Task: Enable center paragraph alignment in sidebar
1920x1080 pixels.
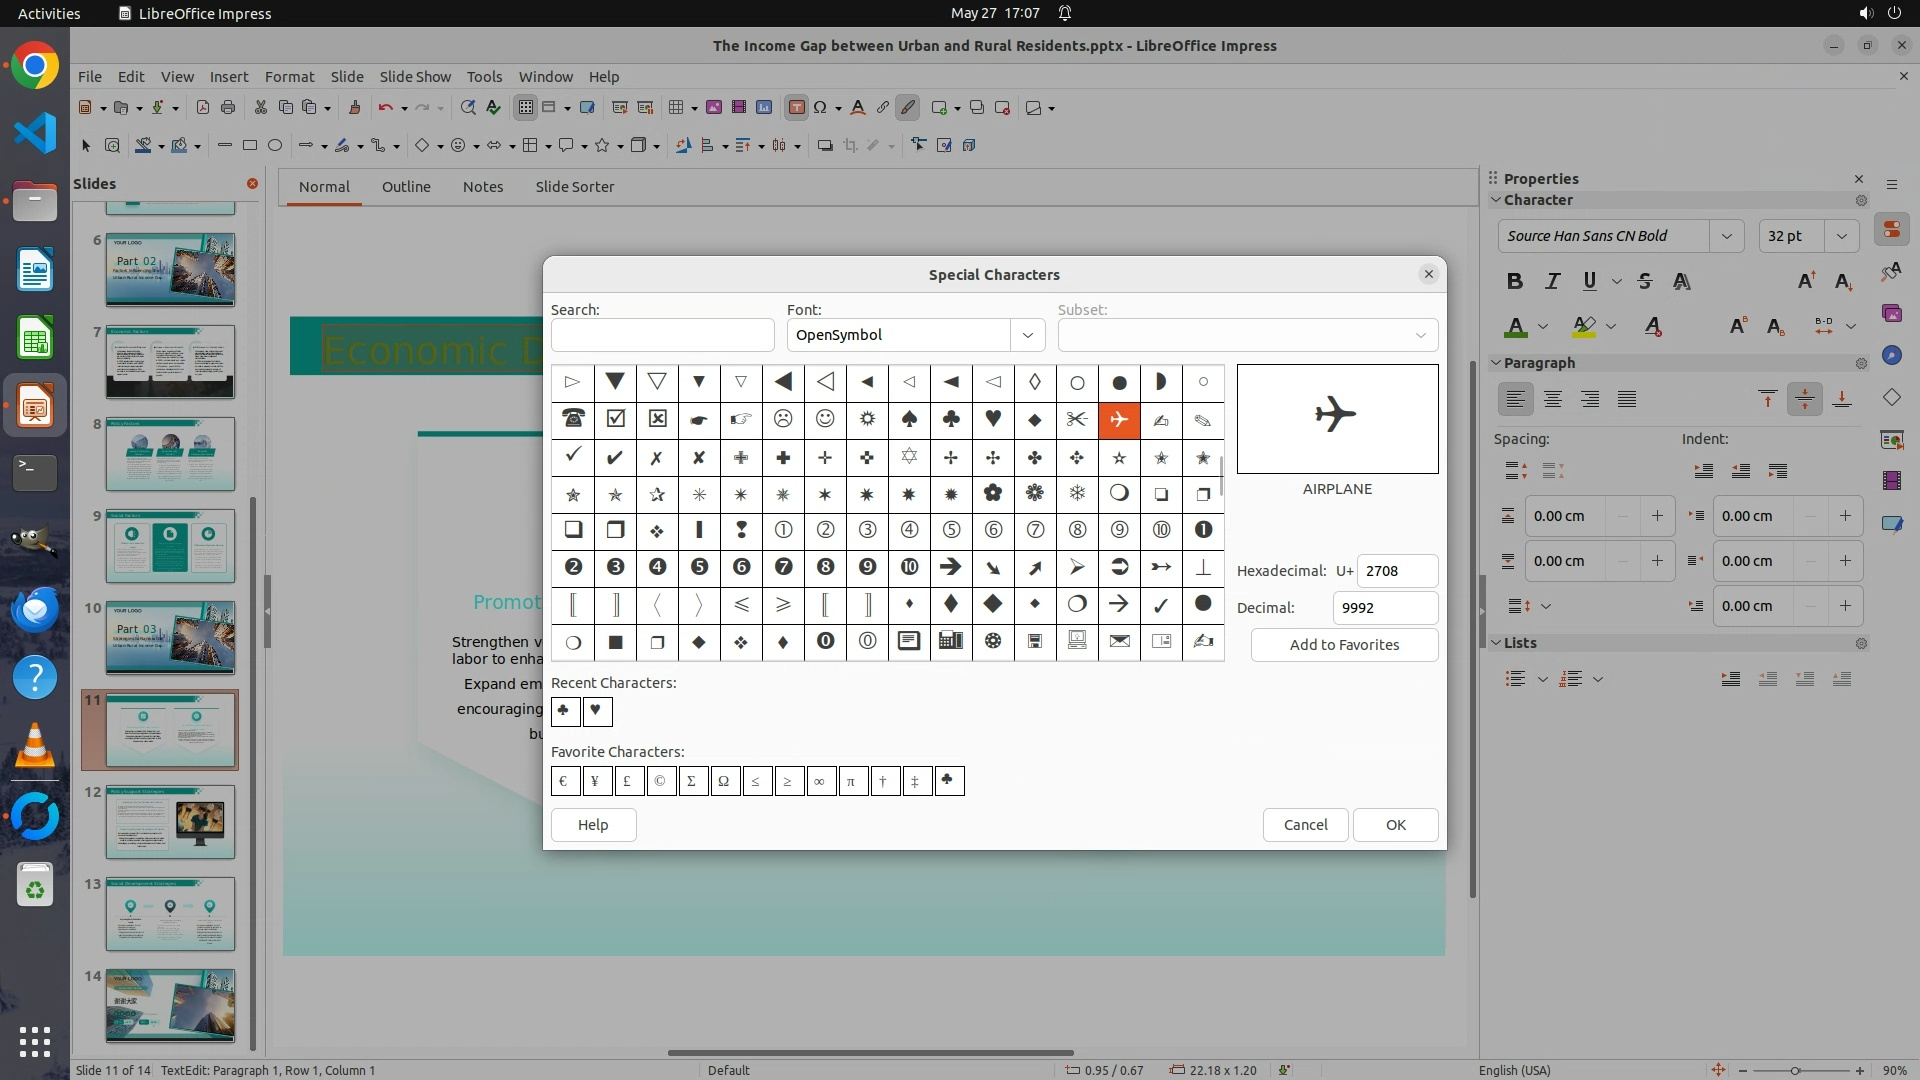Action: 1553,400
